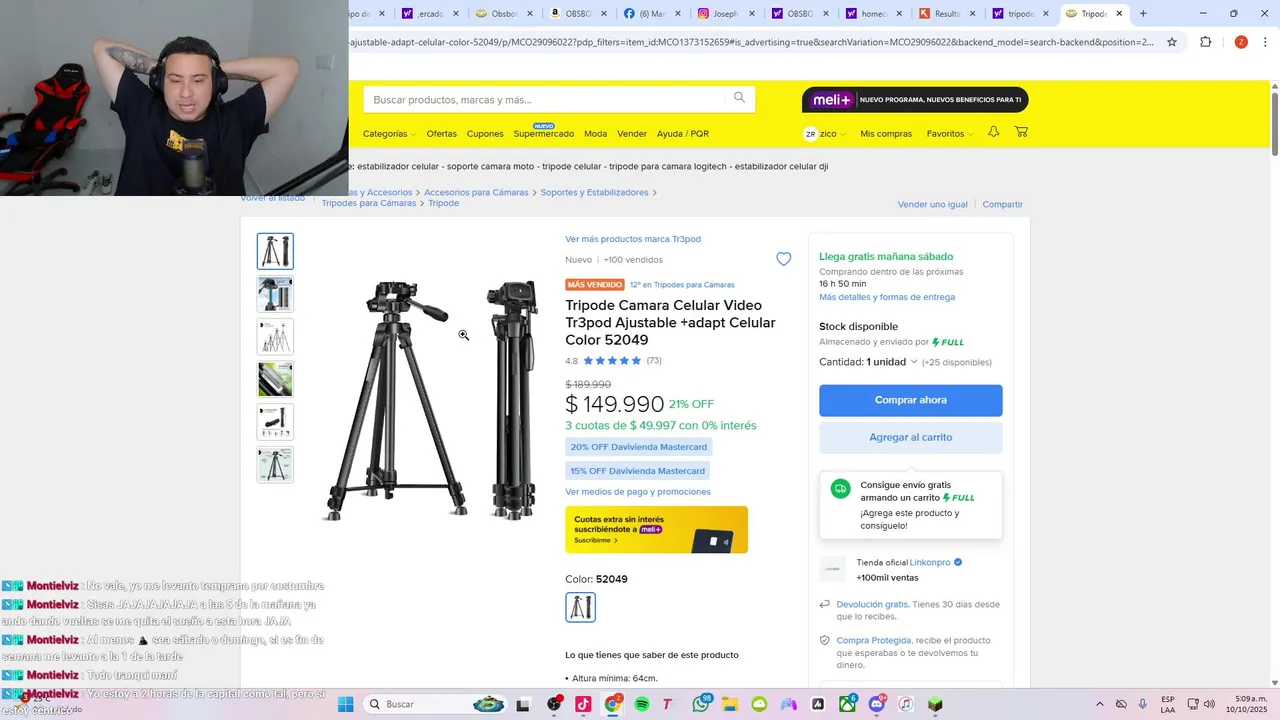
Task: Click the user avatar ZR icon
Action: click(810, 134)
